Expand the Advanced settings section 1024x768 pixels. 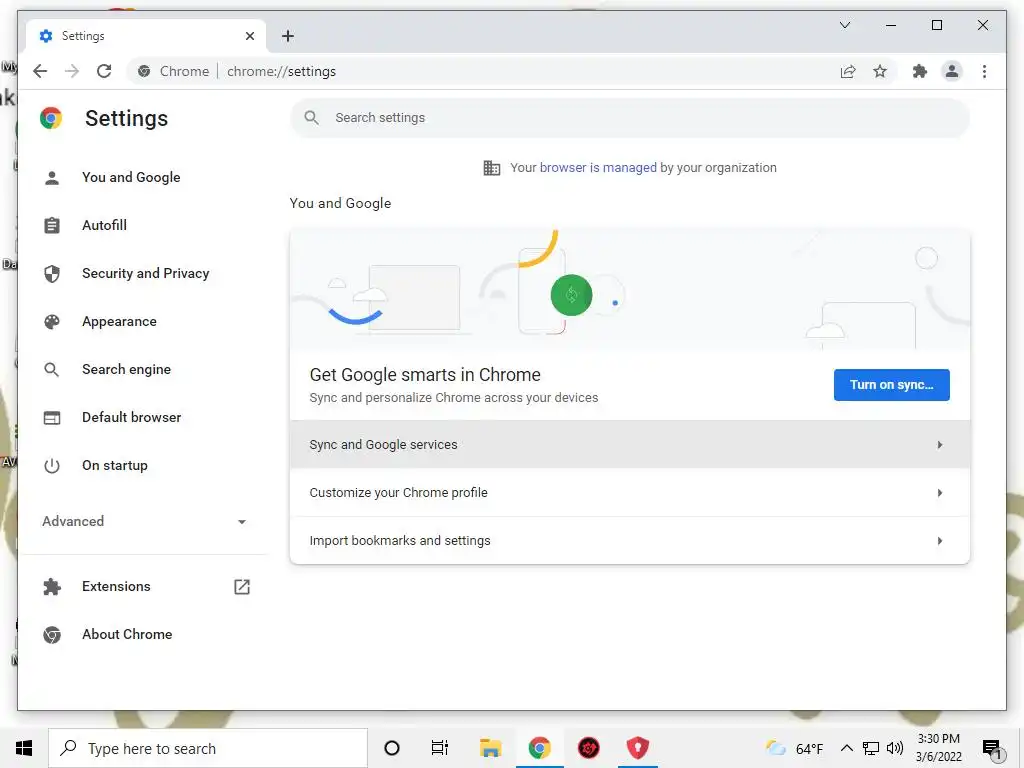(x=144, y=521)
